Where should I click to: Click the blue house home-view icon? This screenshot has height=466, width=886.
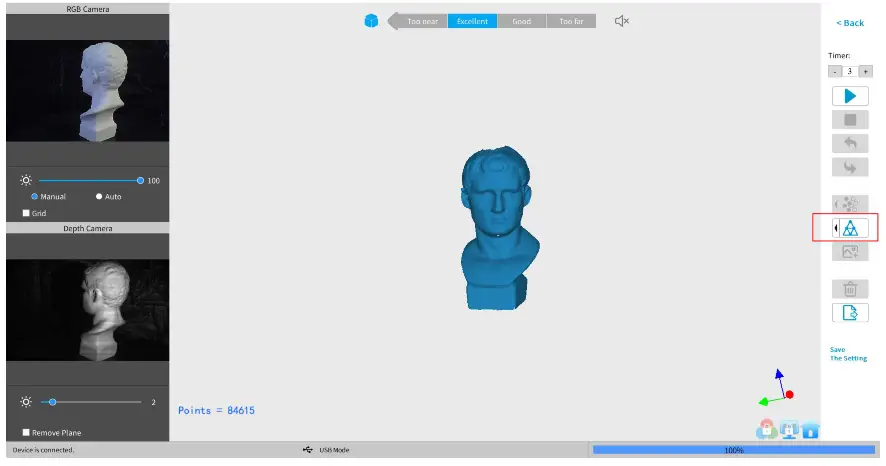click(x=810, y=430)
